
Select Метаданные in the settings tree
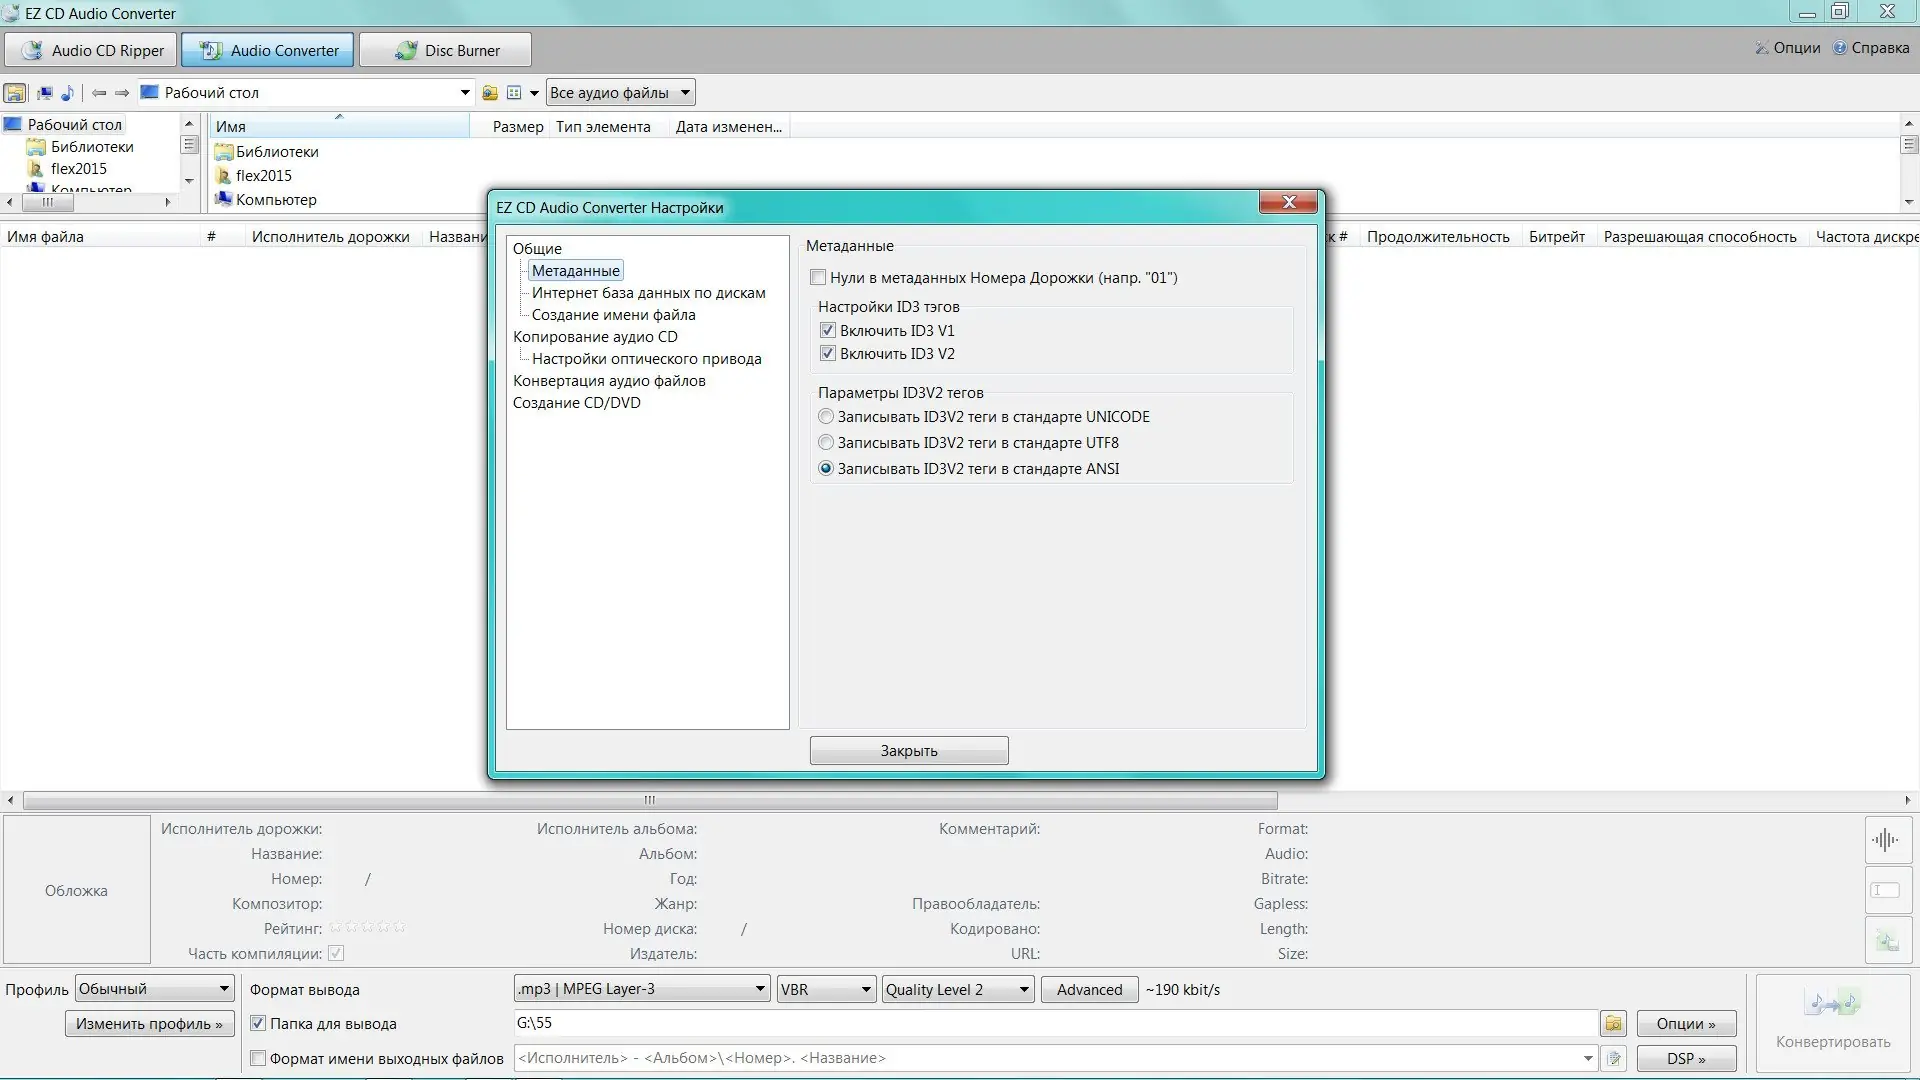click(575, 271)
